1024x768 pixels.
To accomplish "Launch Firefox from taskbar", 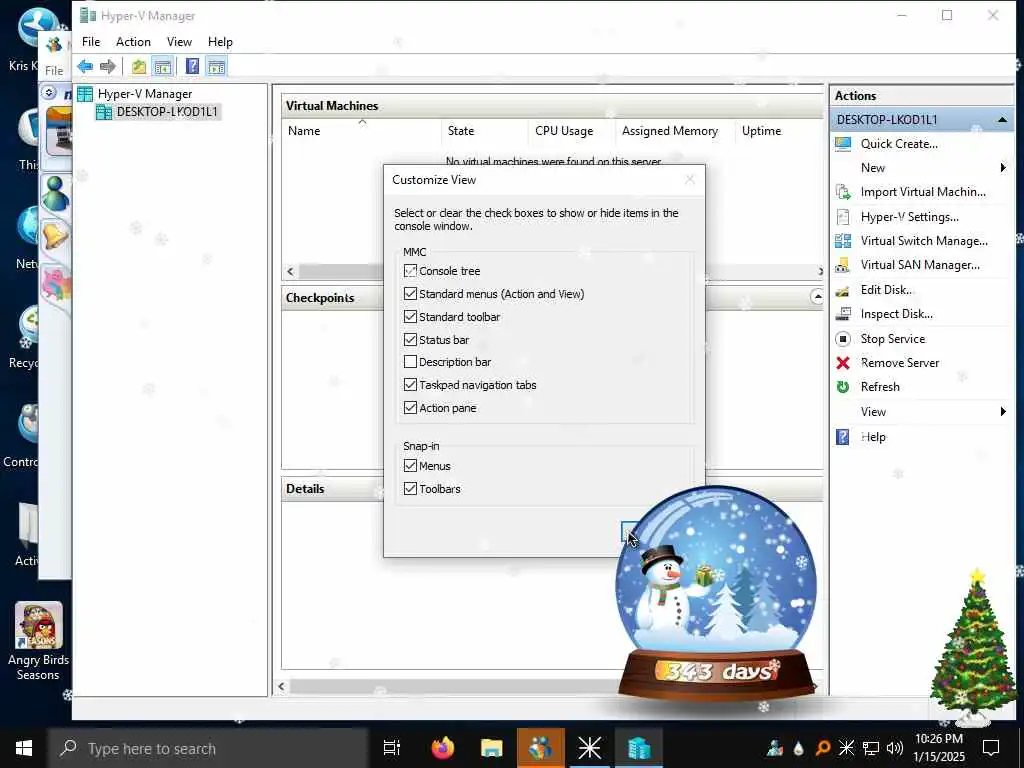I will point(443,748).
